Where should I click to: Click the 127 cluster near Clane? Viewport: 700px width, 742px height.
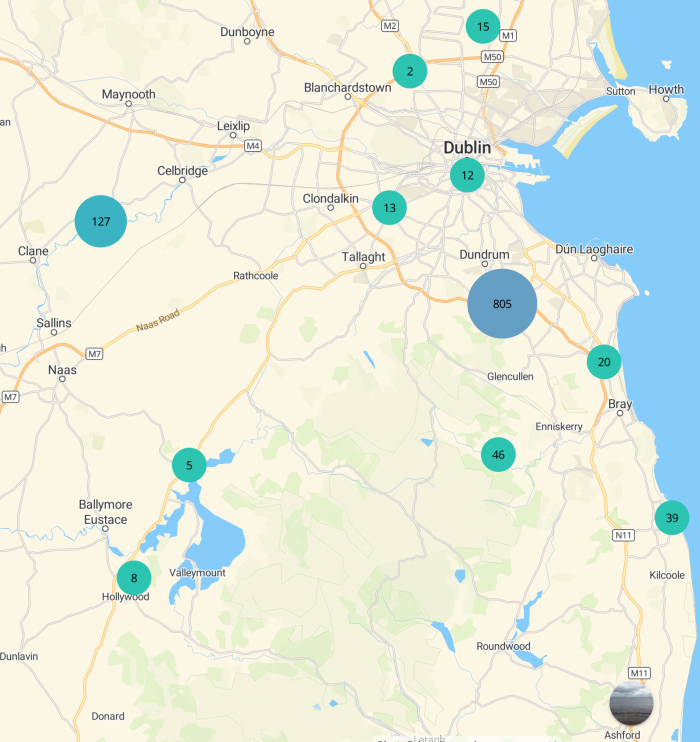(101, 221)
